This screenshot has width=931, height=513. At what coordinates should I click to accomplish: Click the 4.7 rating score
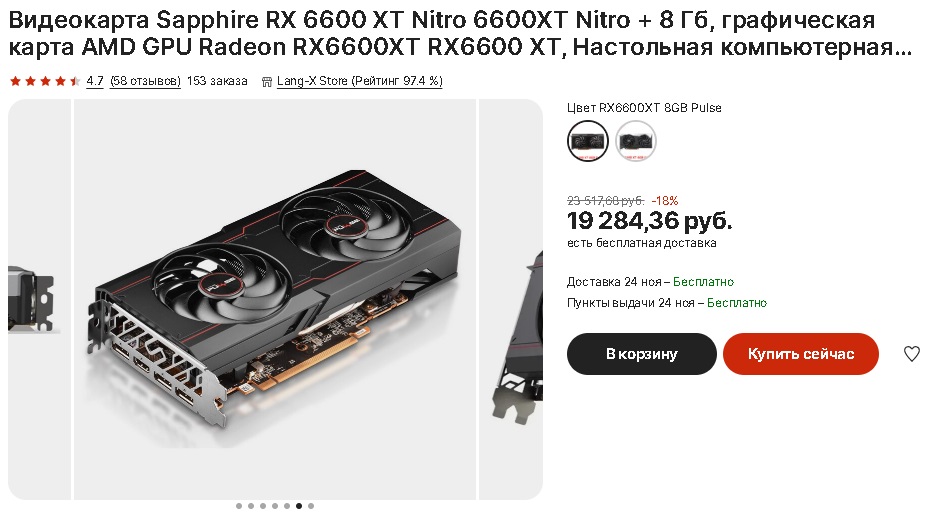(x=95, y=81)
